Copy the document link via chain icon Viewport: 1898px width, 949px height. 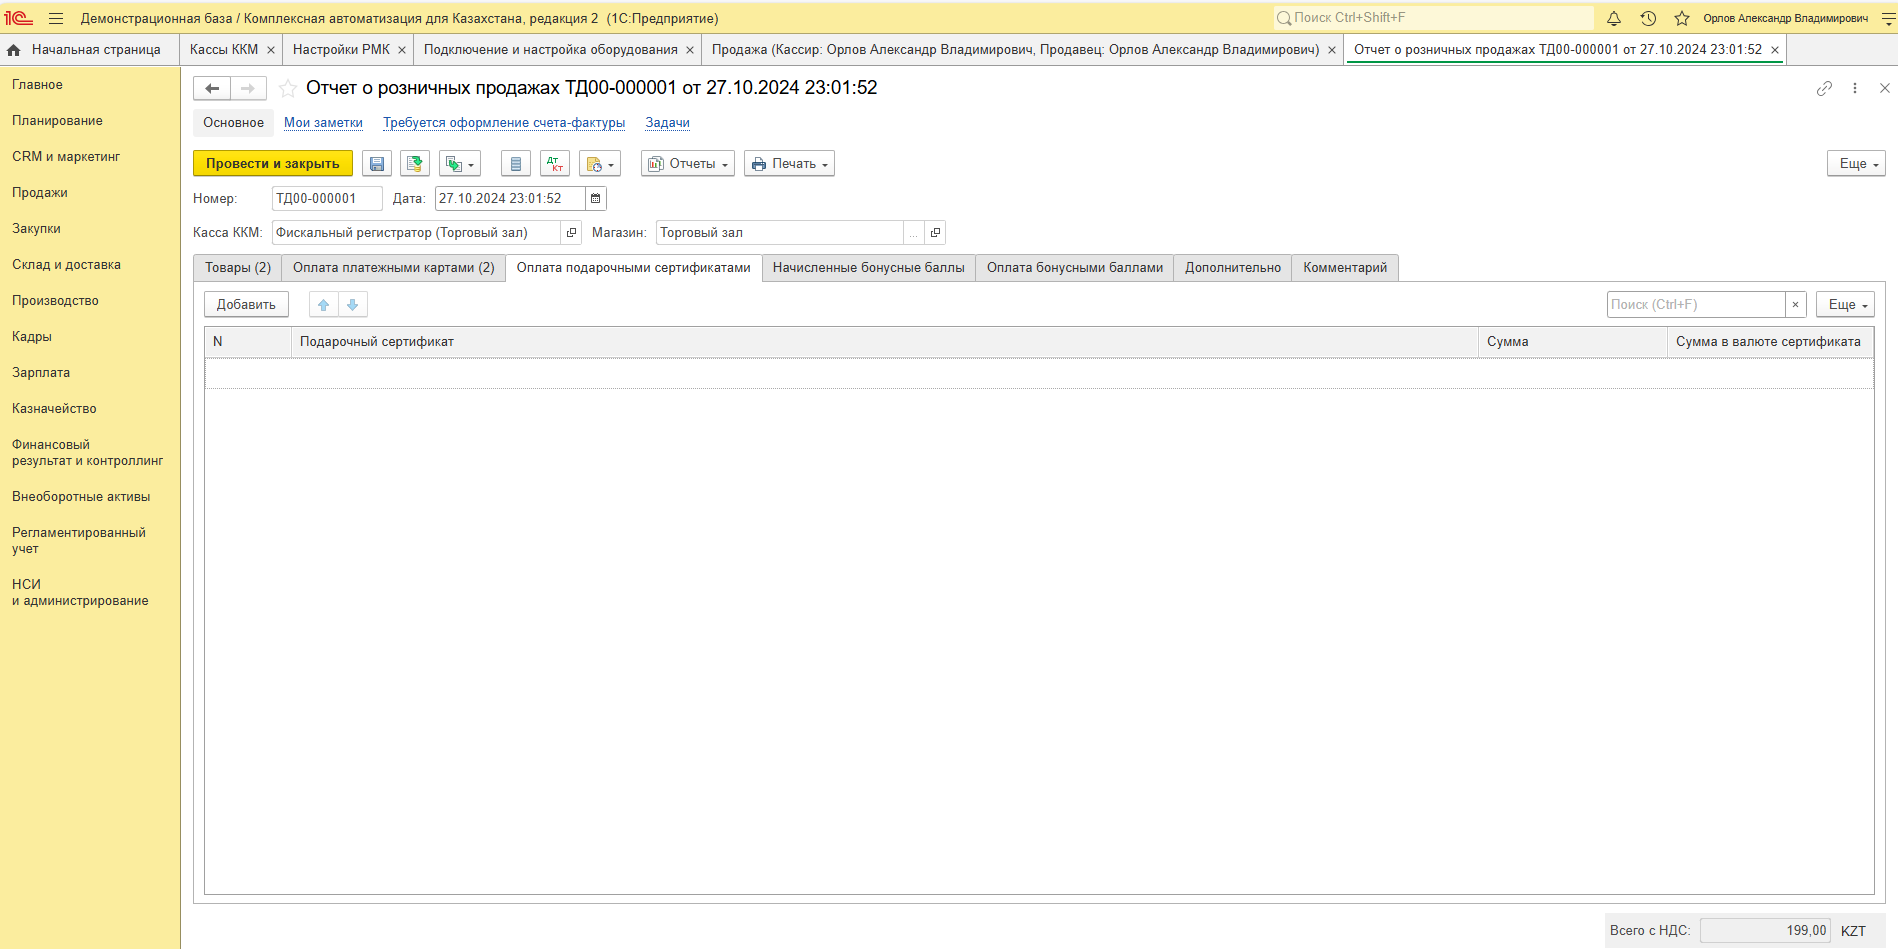pos(1824,88)
